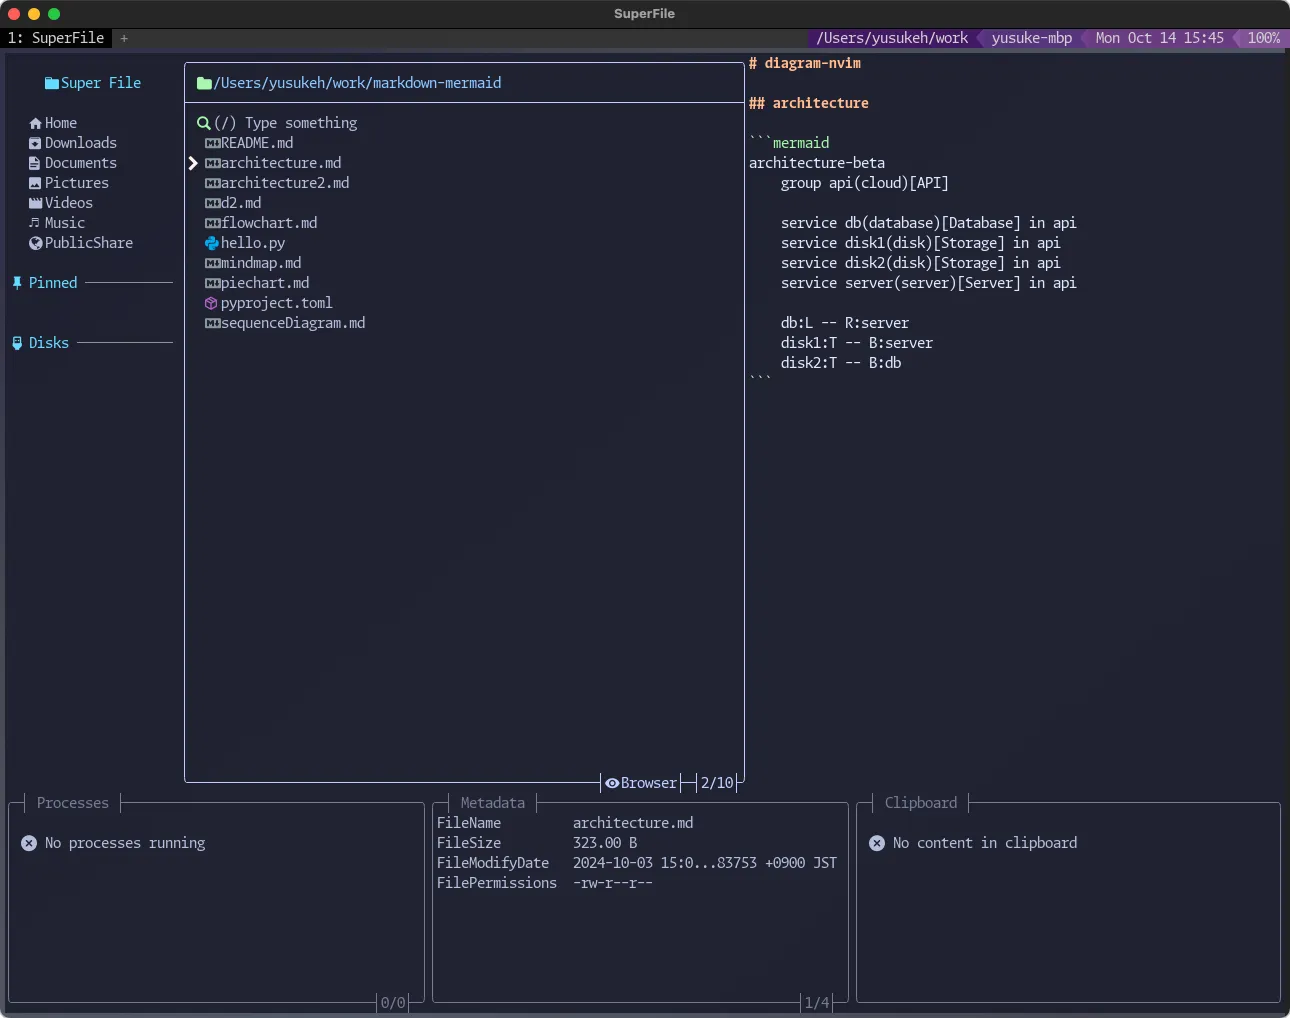Image resolution: width=1290 pixels, height=1018 pixels.
Task: Click the Downloads folder icon
Action: [35, 143]
